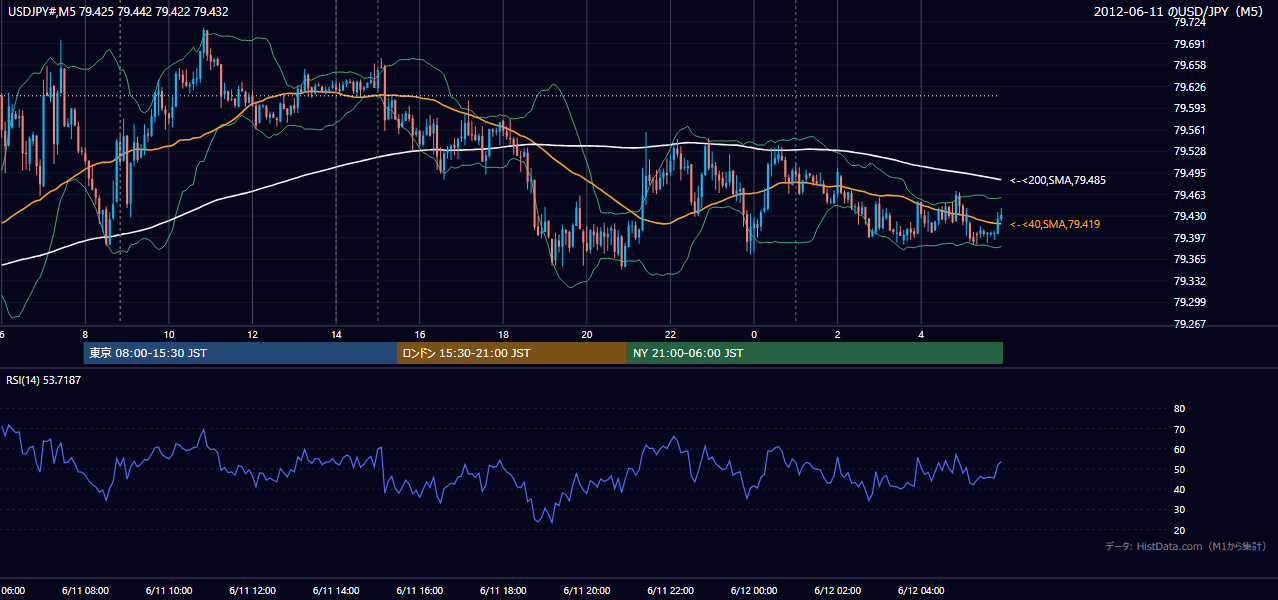Click hour tick 18 under price chart
This screenshot has width=1278, height=600.
point(503,335)
